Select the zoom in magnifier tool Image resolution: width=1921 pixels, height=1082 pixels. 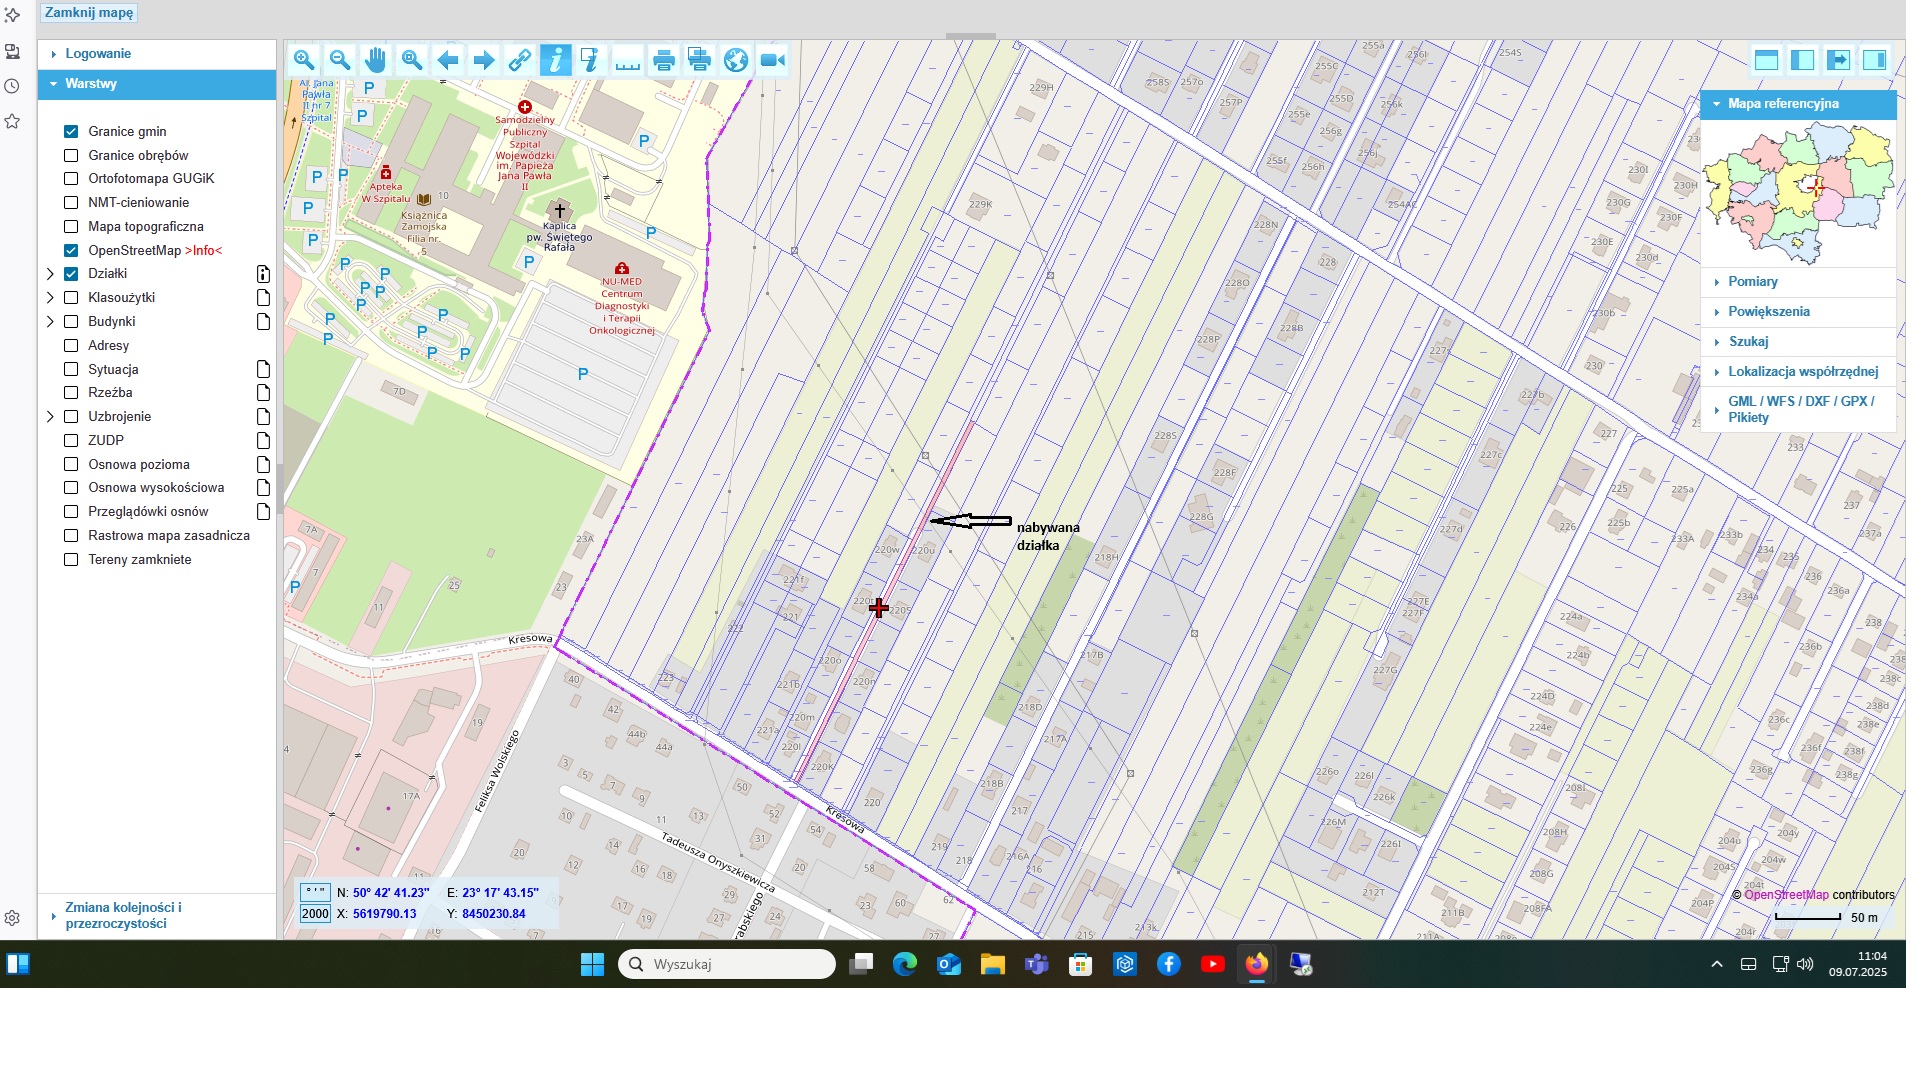coord(304,60)
